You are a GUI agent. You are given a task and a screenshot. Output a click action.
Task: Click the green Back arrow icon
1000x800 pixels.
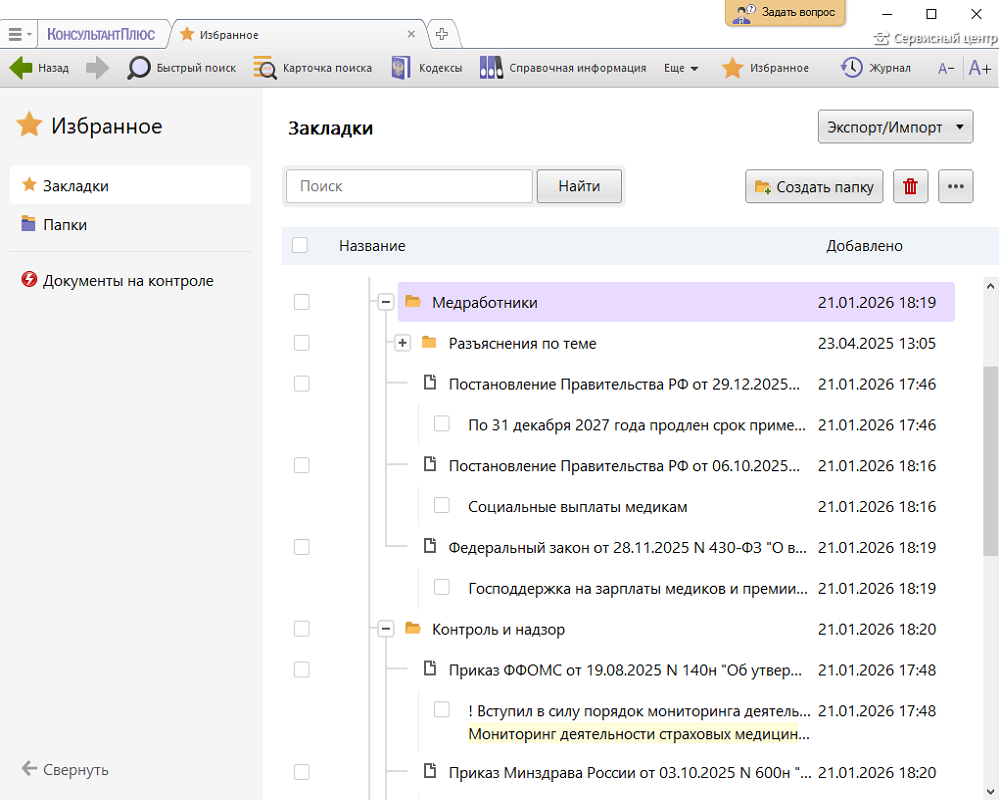click(21, 68)
